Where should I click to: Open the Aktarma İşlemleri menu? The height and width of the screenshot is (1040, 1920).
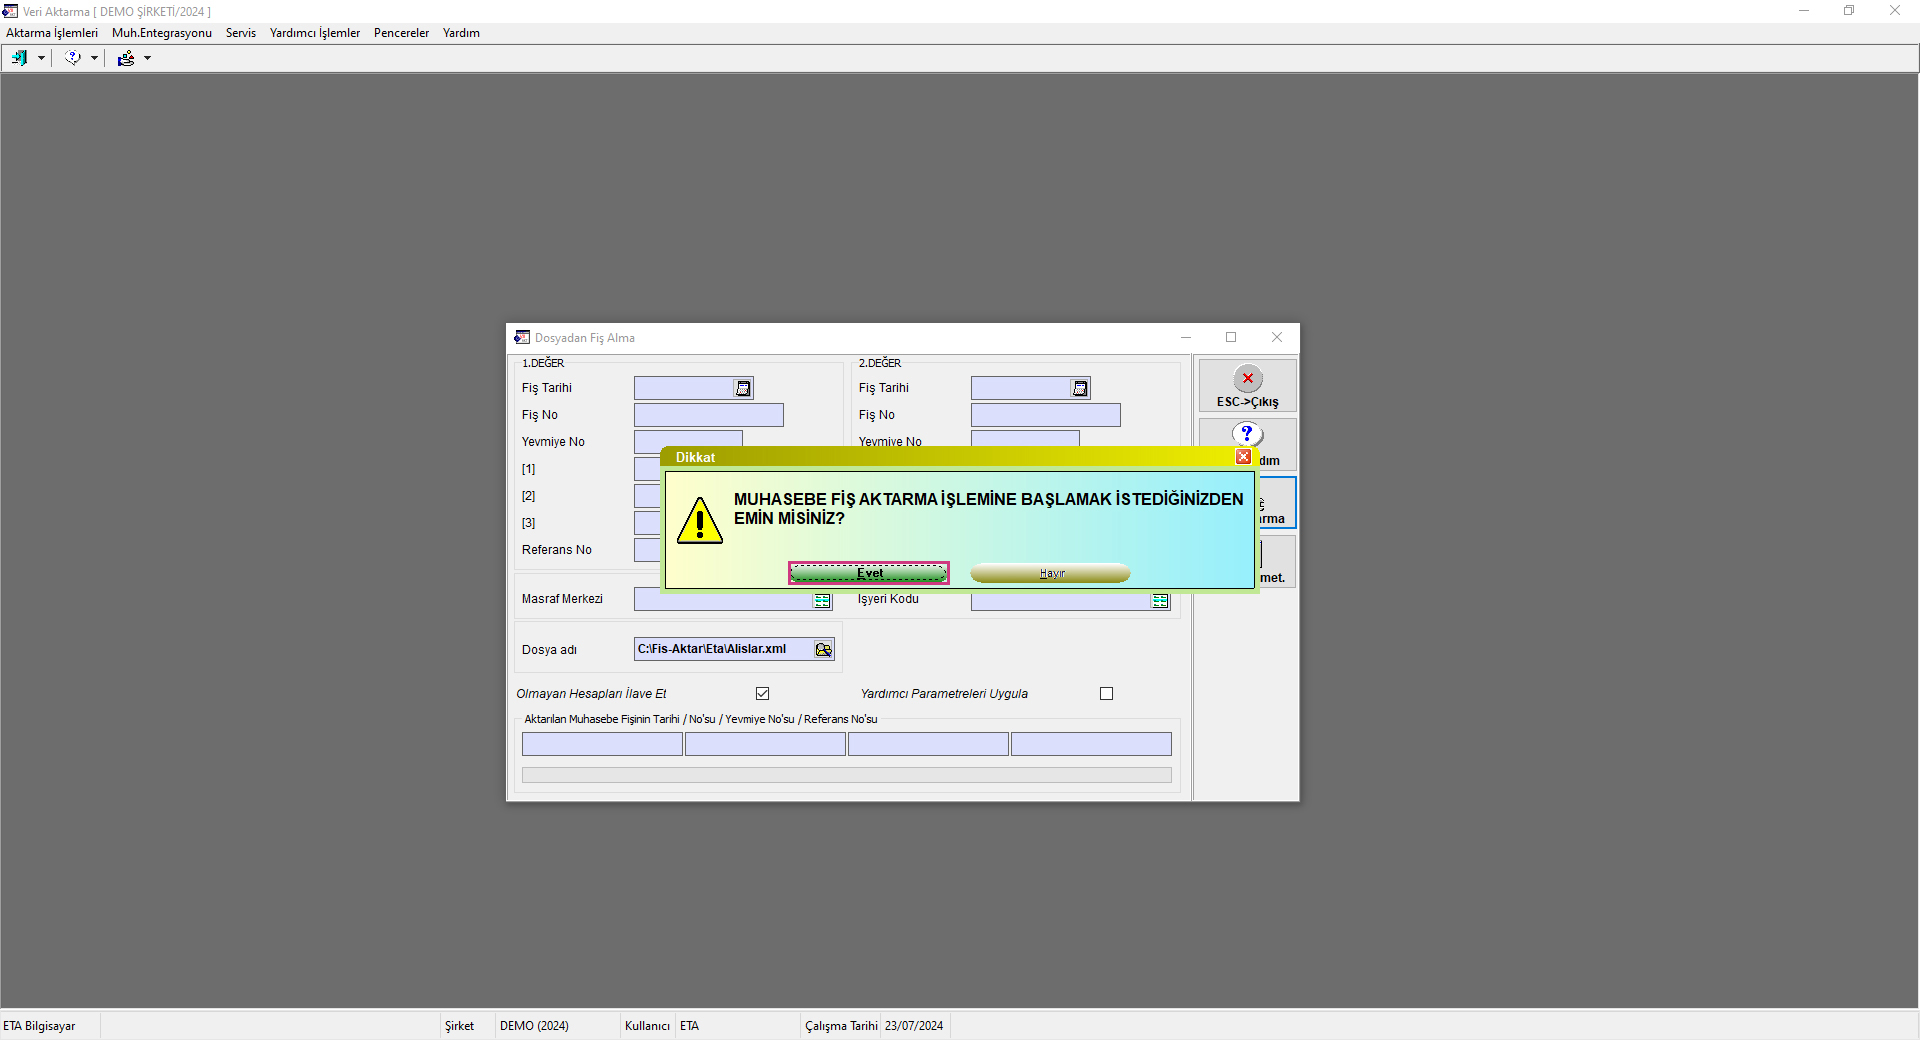pyautogui.click(x=52, y=33)
